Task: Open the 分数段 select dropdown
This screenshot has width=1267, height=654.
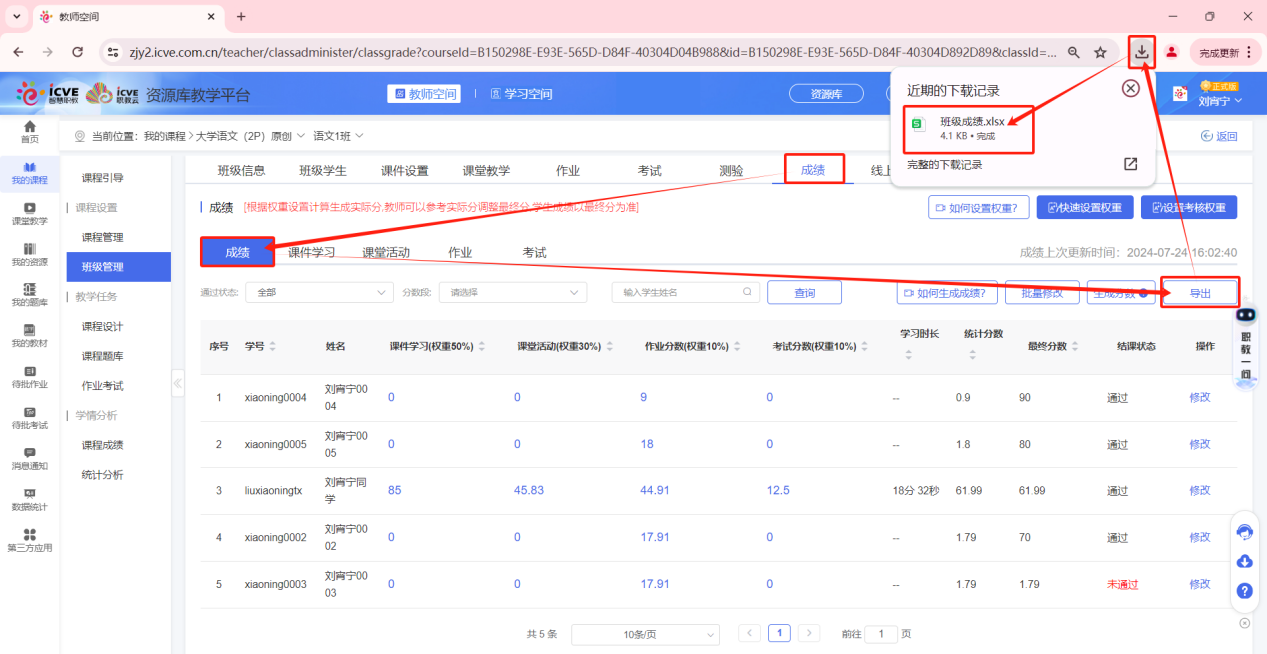Action: (515, 292)
